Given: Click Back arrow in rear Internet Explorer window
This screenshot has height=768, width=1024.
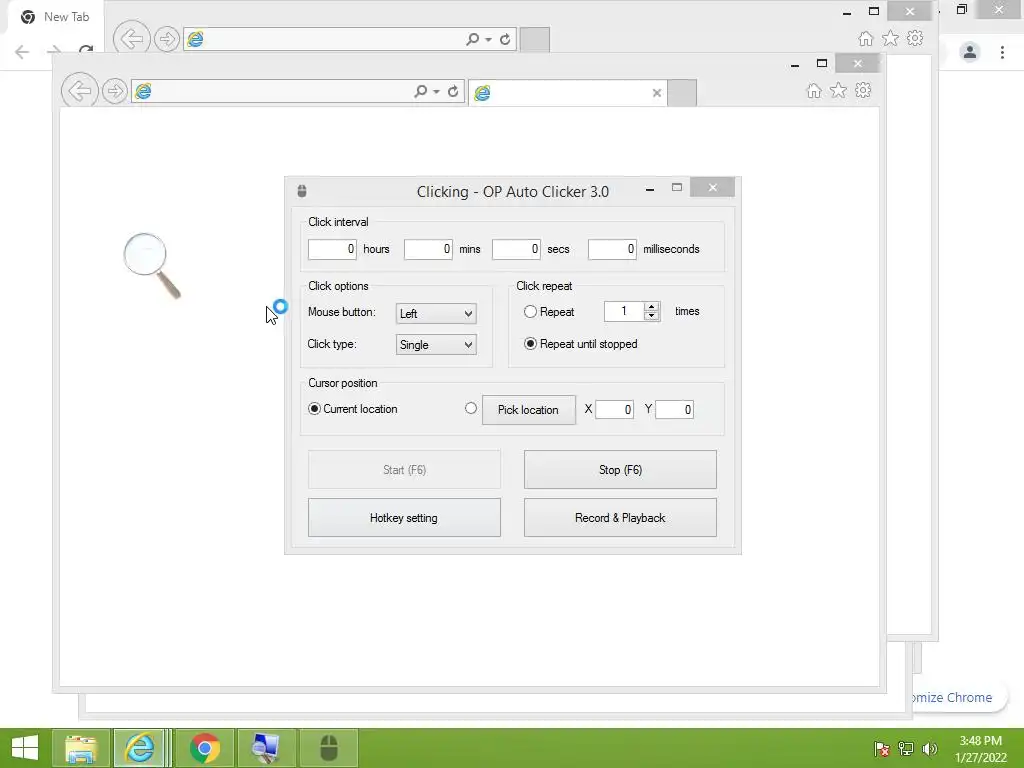Looking at the screenshot, I should click(132, 39).
